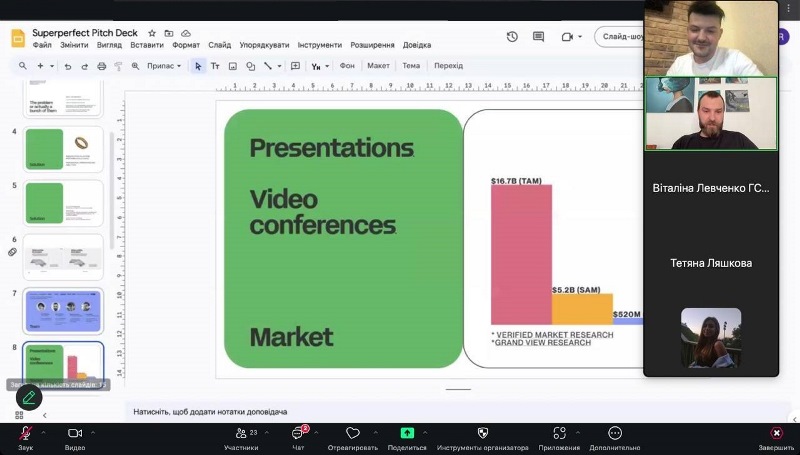Click the insert image icon

[x=233, y=66]
